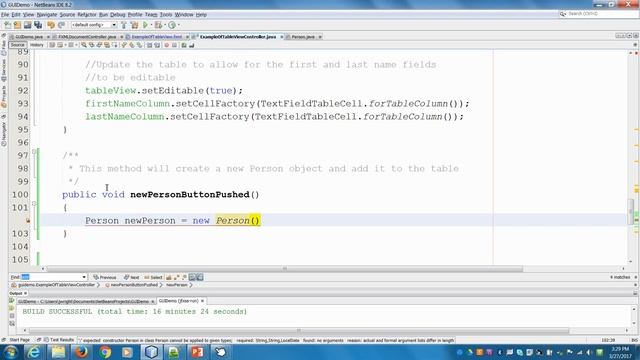Click the Uncomment editor toolbar icon
640x360 pixels.
[x=191, y=45]
